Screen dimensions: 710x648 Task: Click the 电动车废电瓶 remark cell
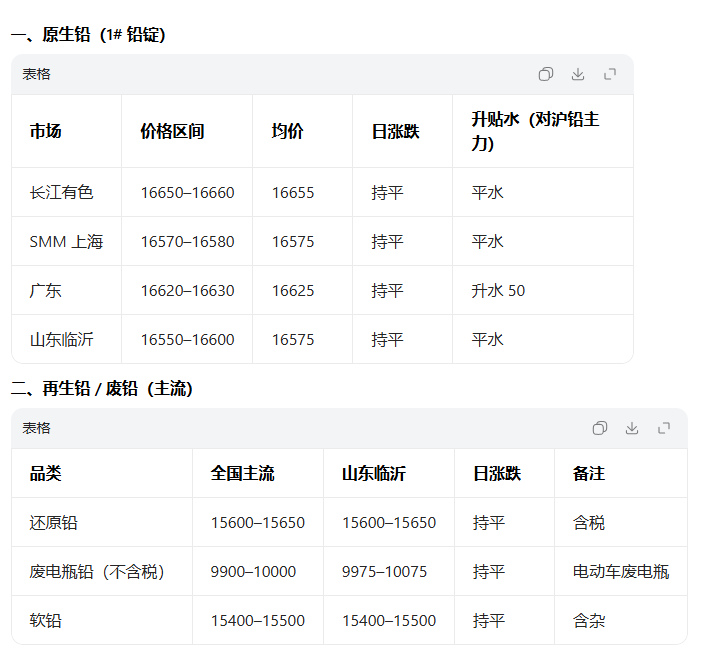pos(620,572)
